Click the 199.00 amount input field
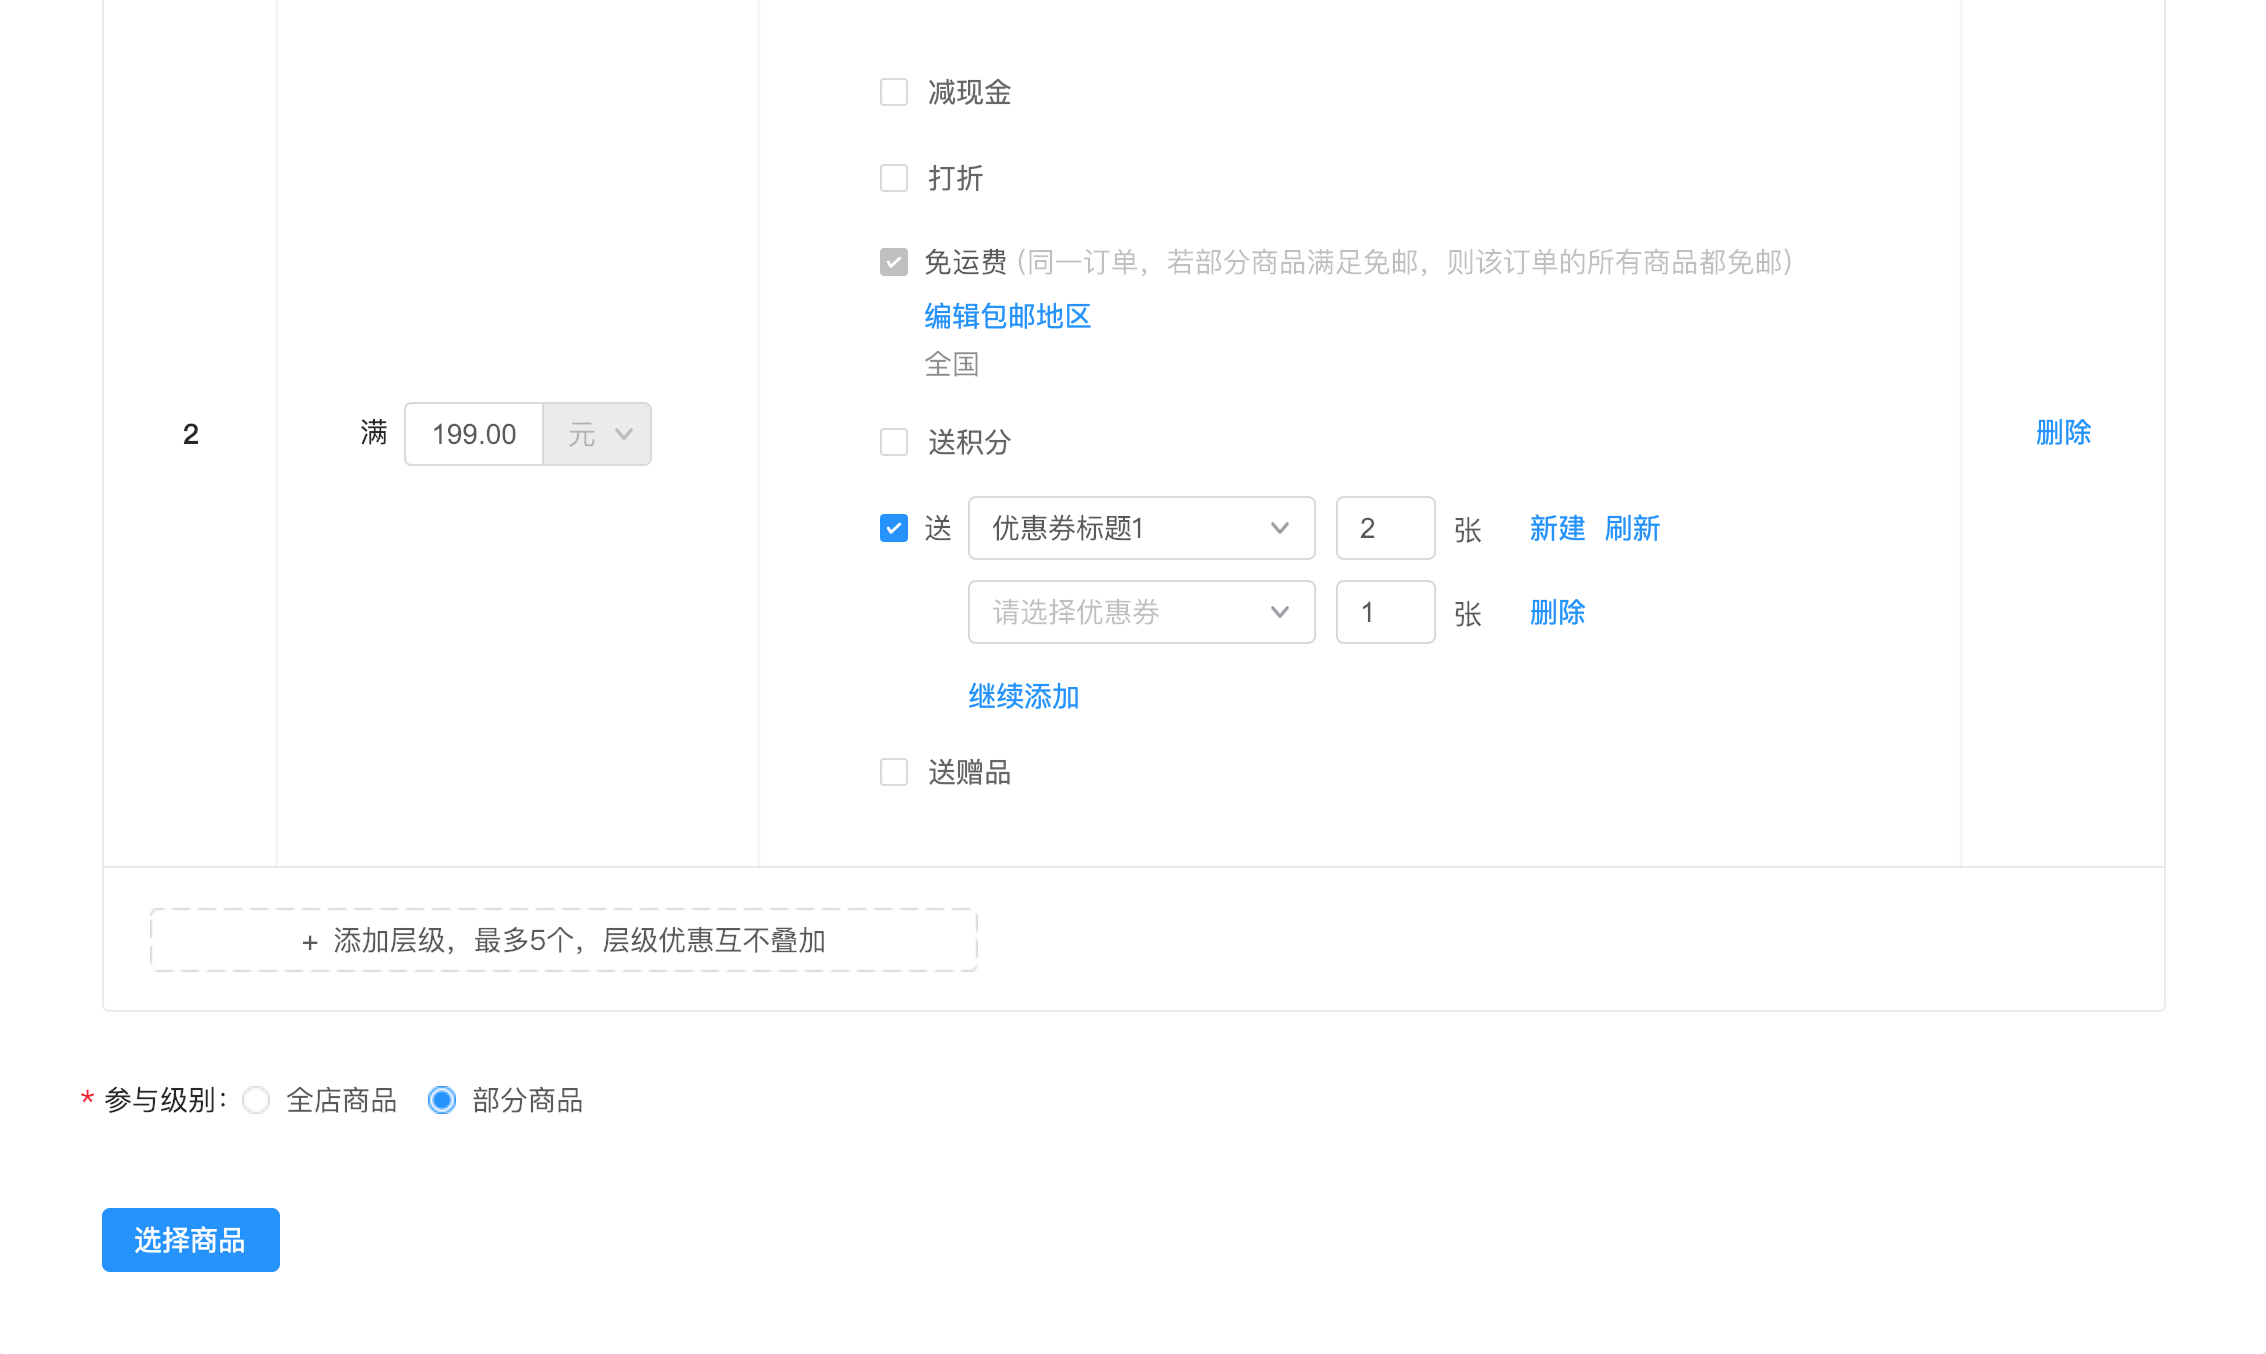2266x1354 pixels. point(474,434)
